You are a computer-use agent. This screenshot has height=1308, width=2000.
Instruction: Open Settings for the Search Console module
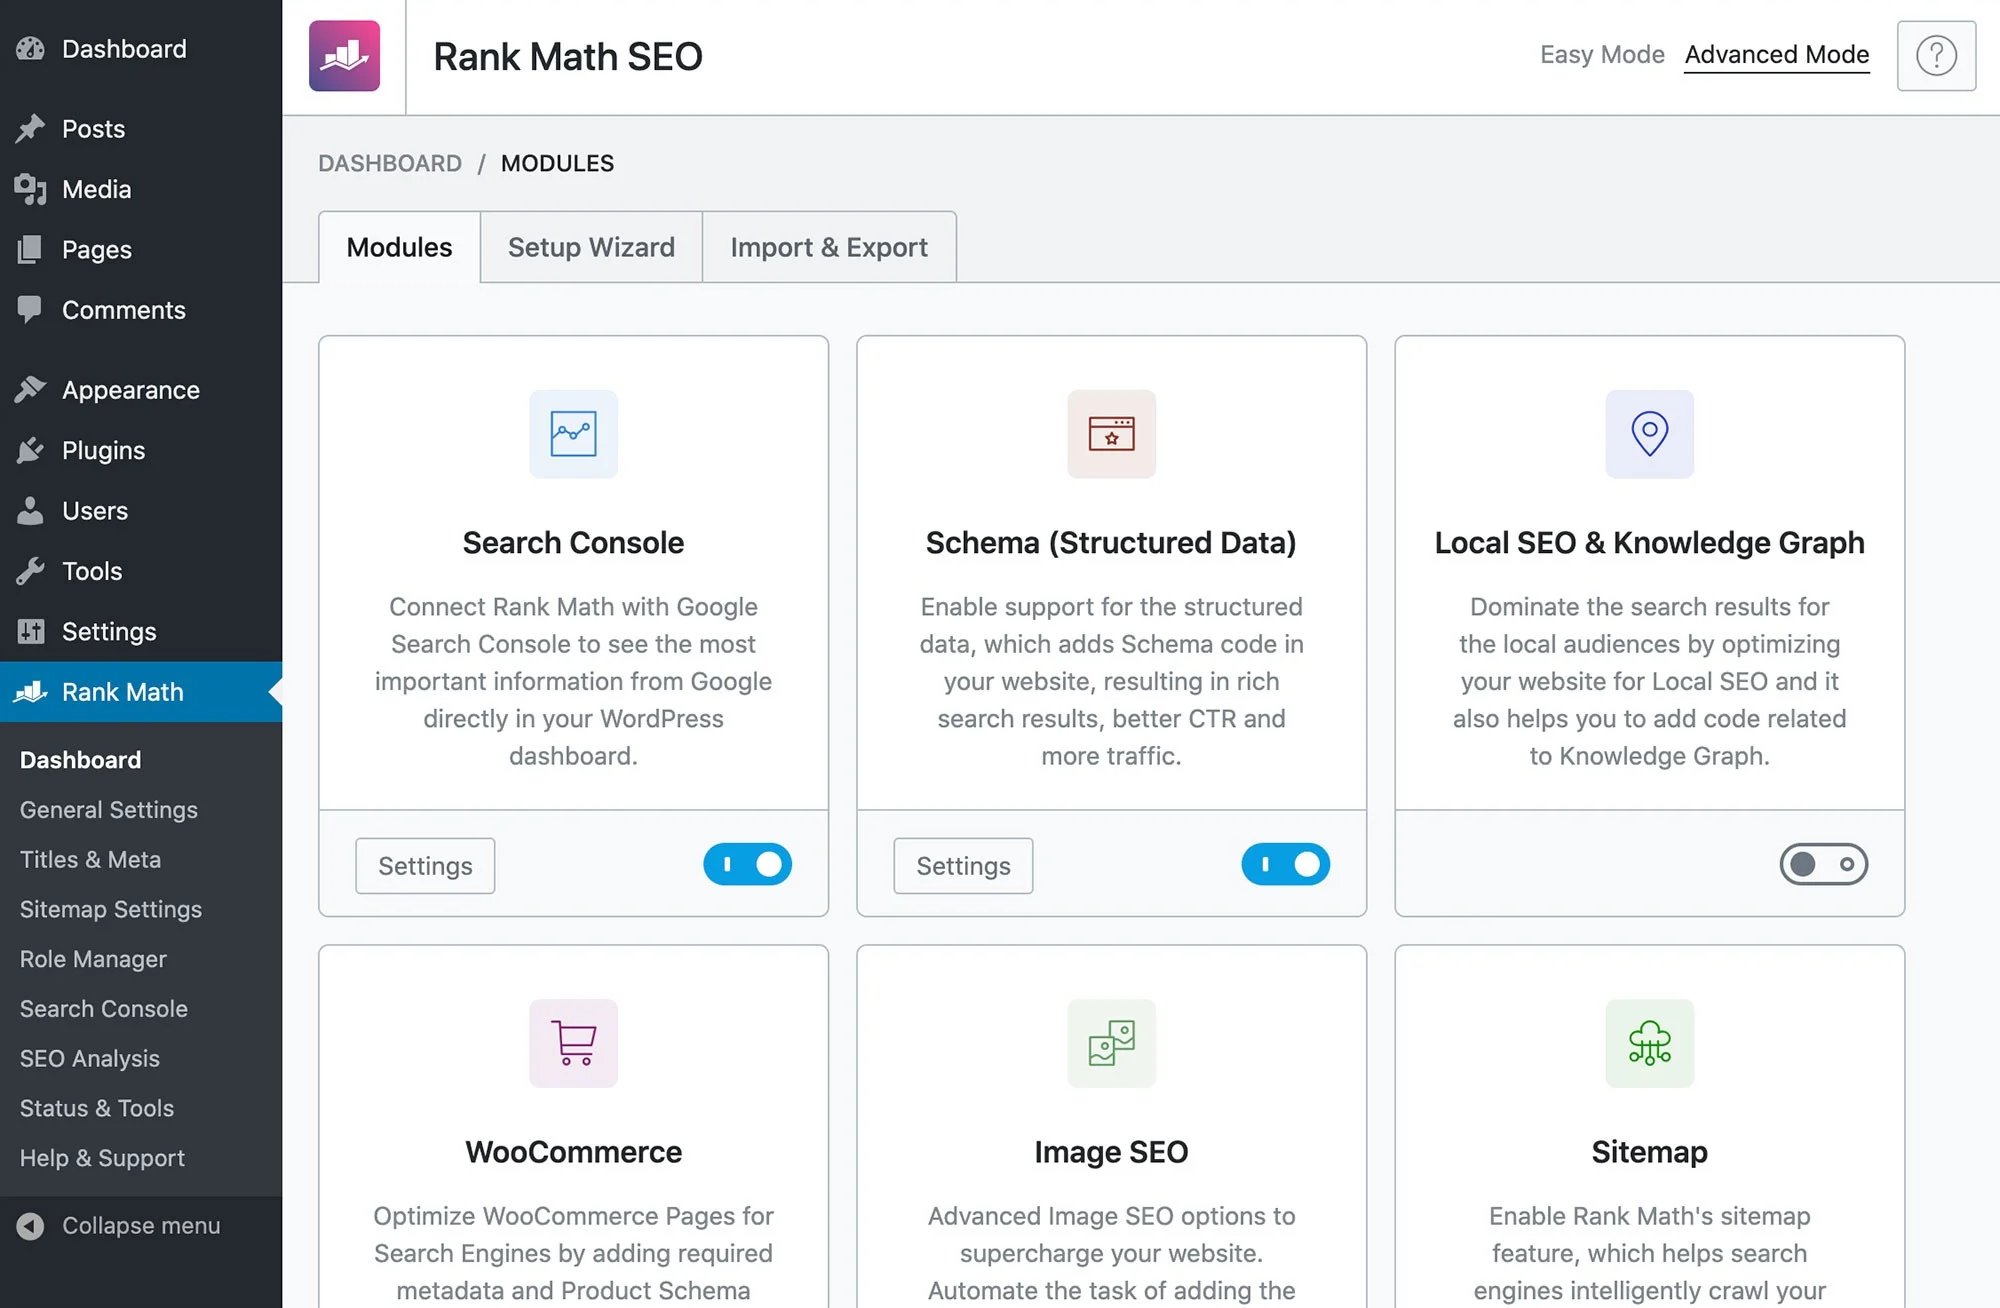(424, 865)
